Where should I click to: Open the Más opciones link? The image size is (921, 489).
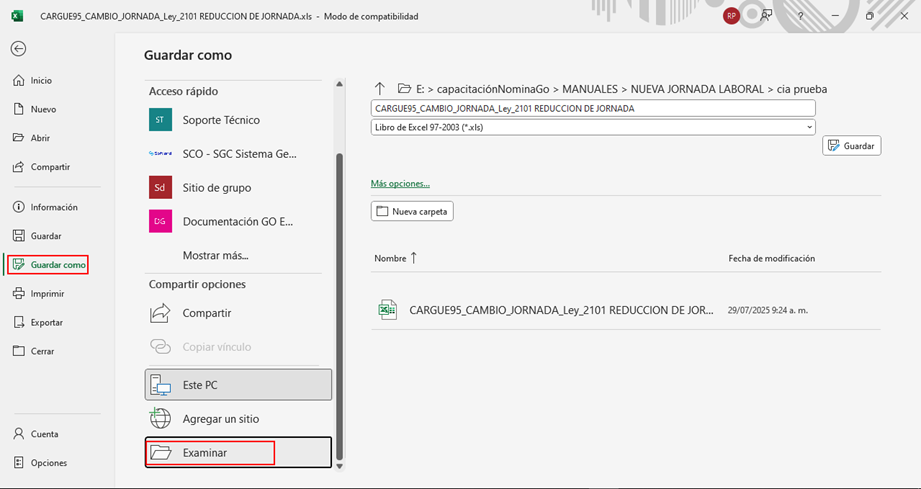coord(400,184)
